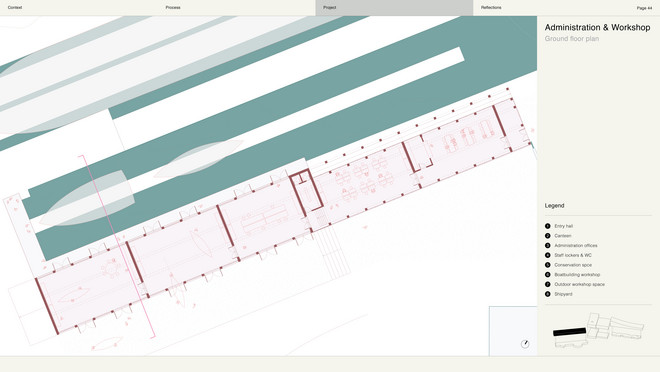Click the pink section cut line
660x372 pixels.
pyautogui.click(x=118, y=248)
